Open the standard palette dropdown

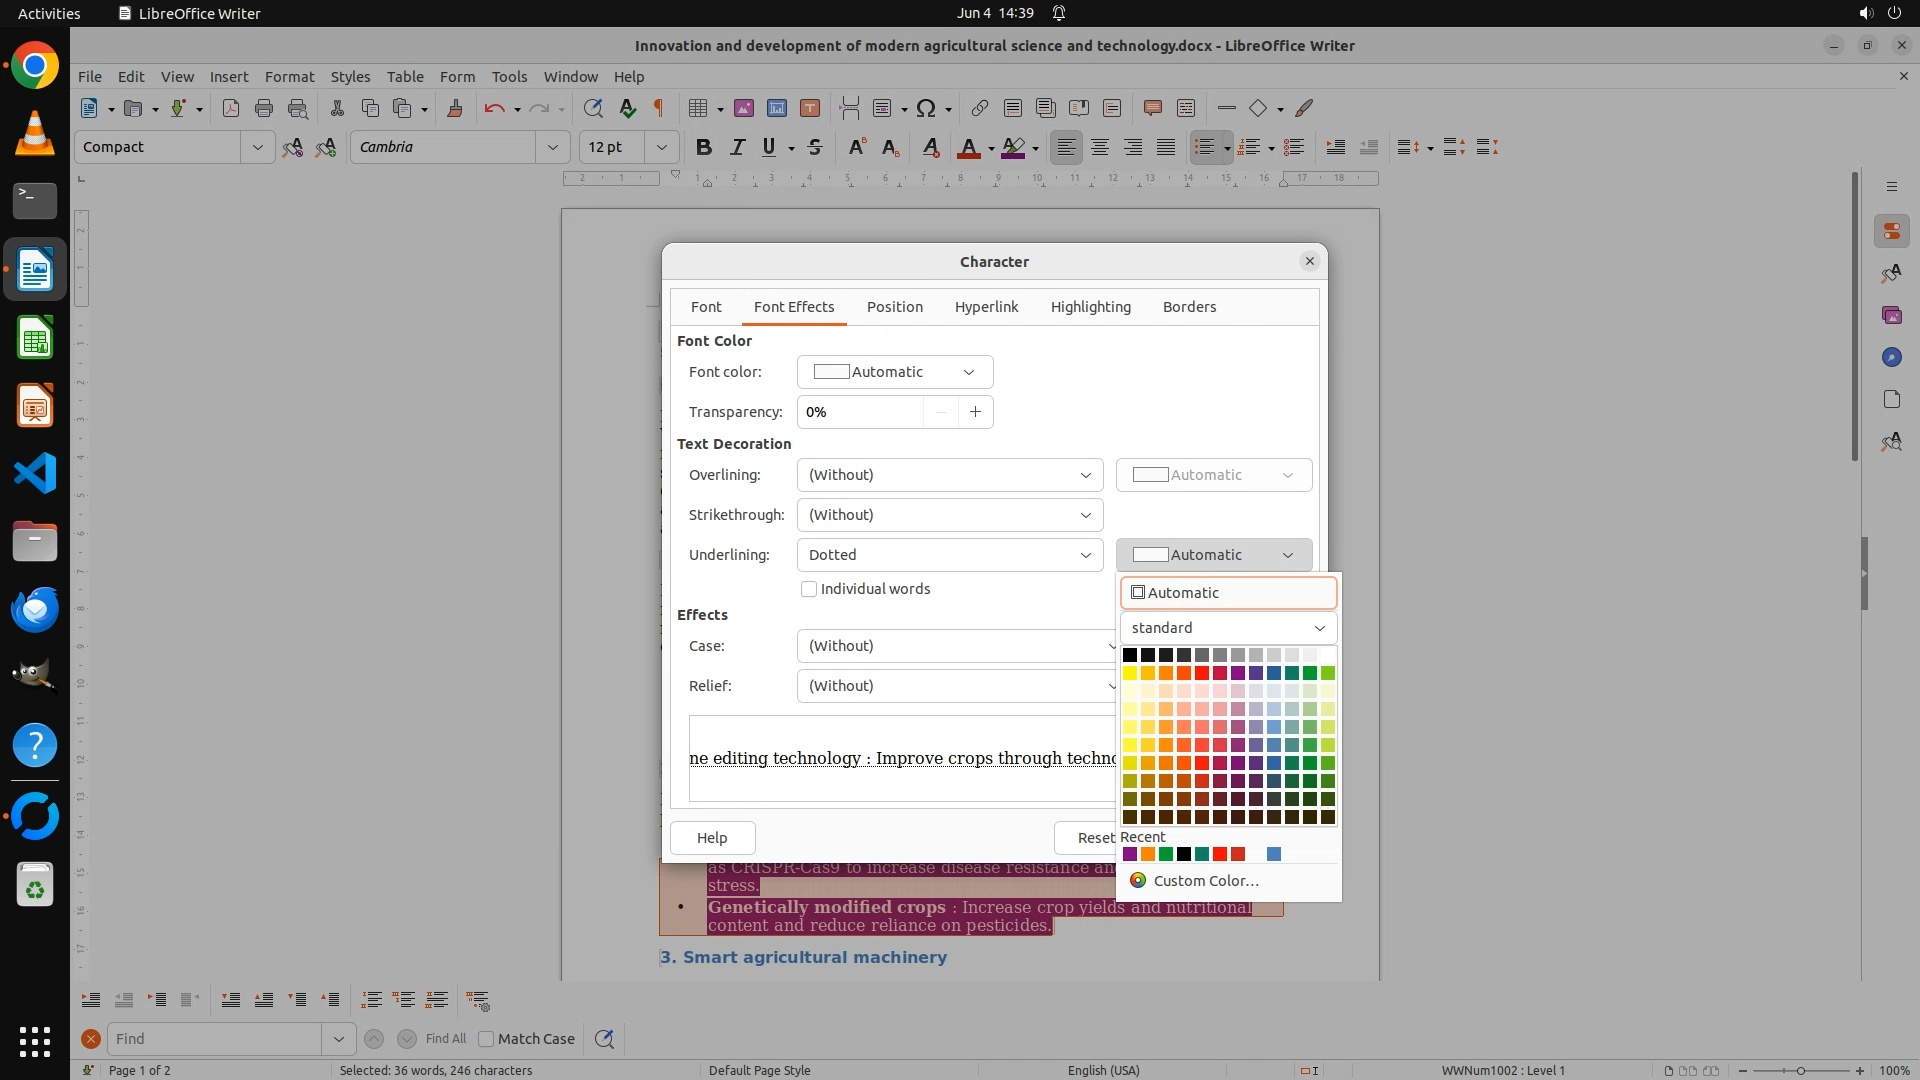(1228, 628)
